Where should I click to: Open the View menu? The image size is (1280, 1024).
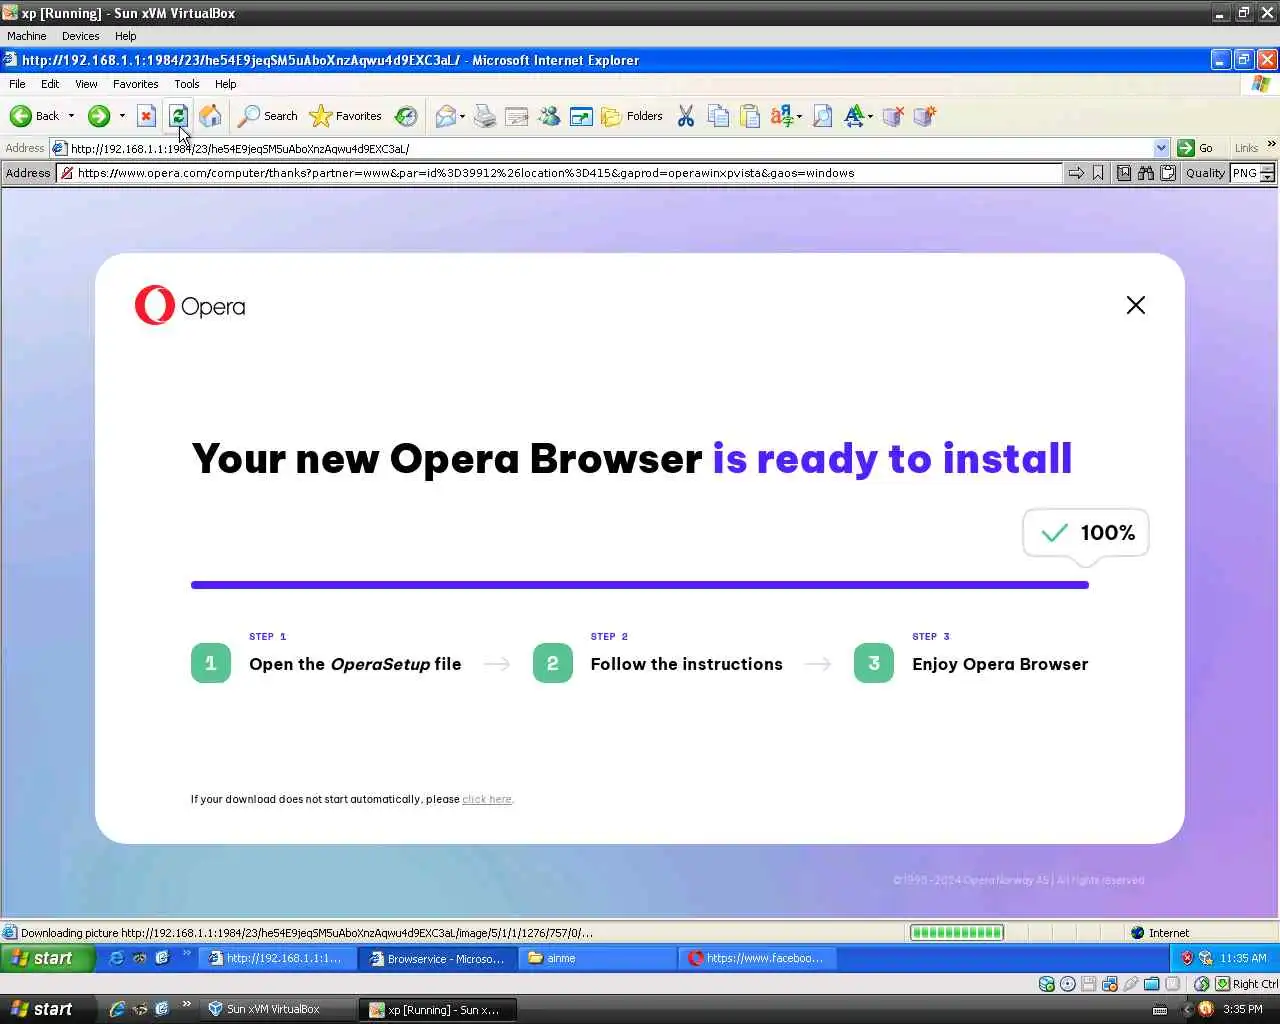tap(87, 84)
